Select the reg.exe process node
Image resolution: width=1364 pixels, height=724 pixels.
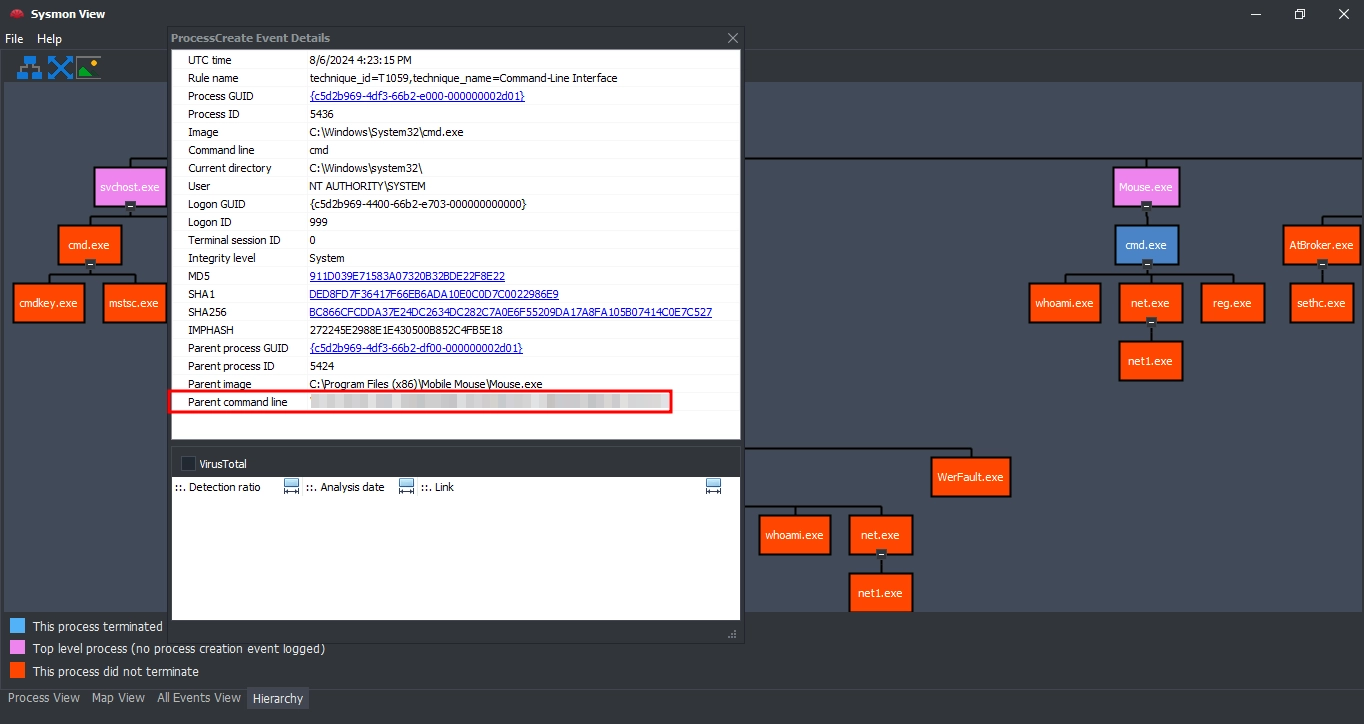[x=1232, y=303]
